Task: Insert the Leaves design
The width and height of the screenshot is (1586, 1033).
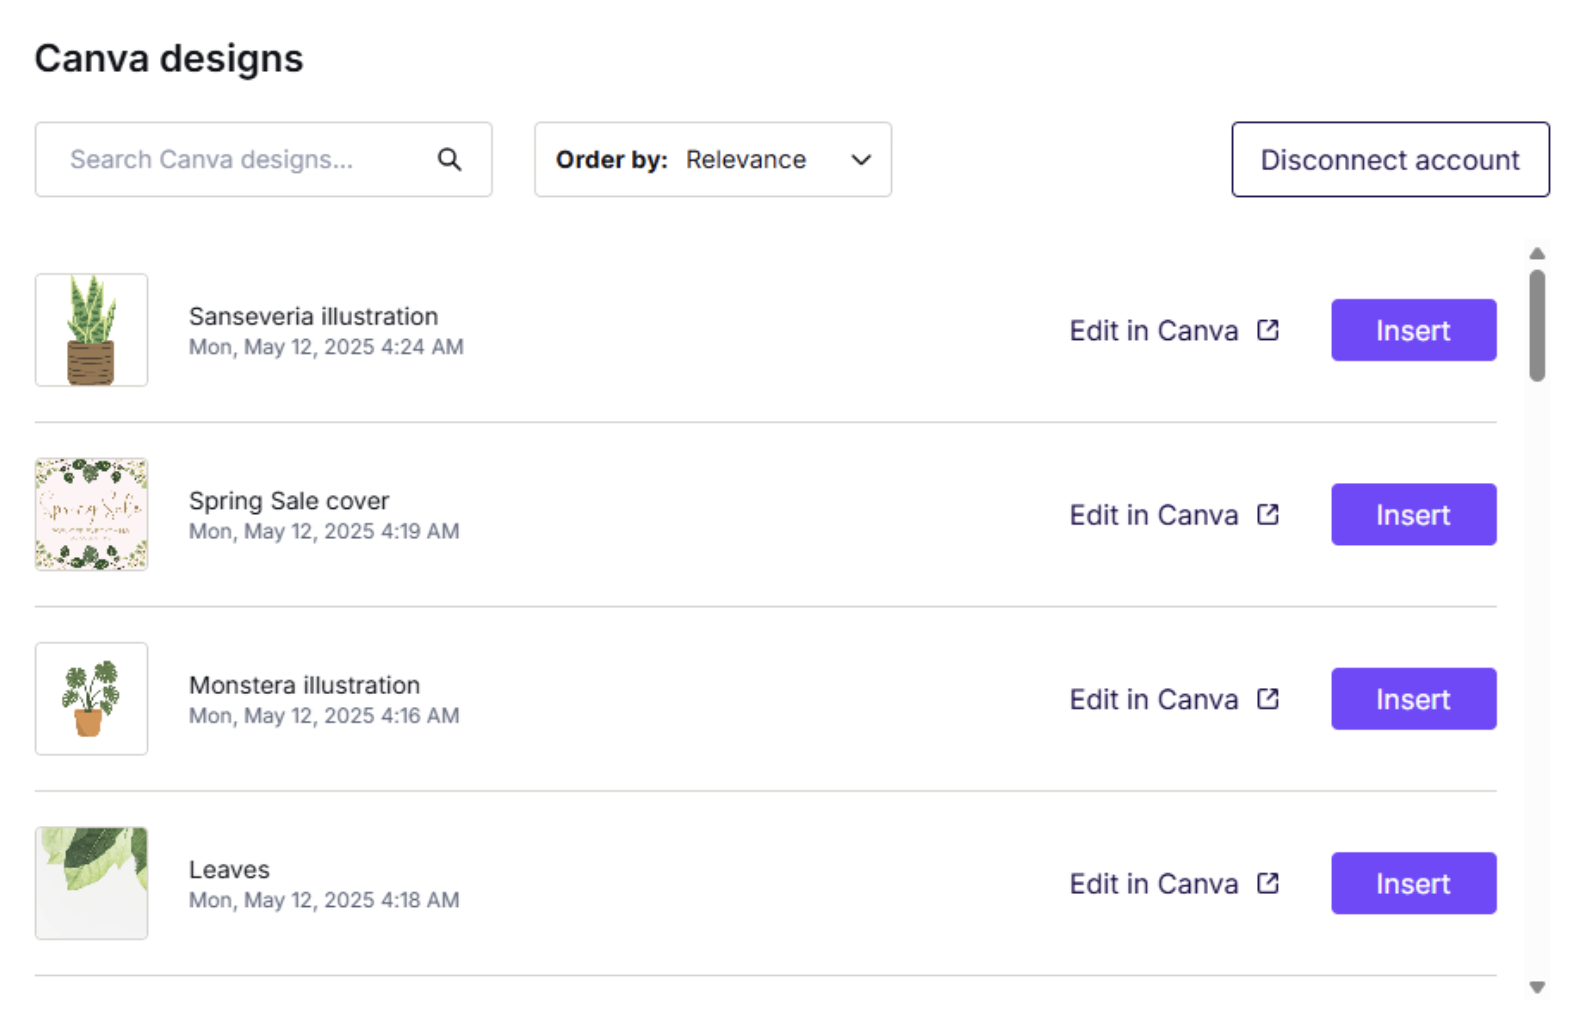Action: click(x=1413, y=883)
